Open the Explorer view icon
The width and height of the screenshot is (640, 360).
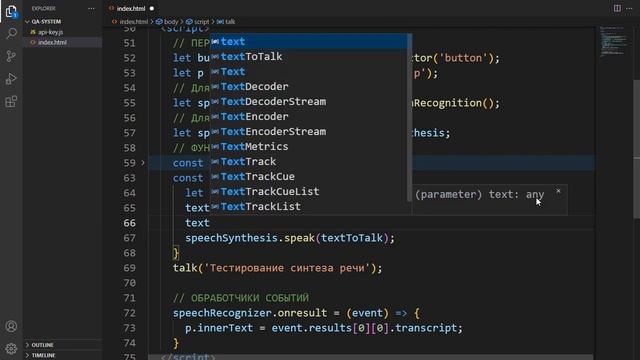click(x=11, y=11)
